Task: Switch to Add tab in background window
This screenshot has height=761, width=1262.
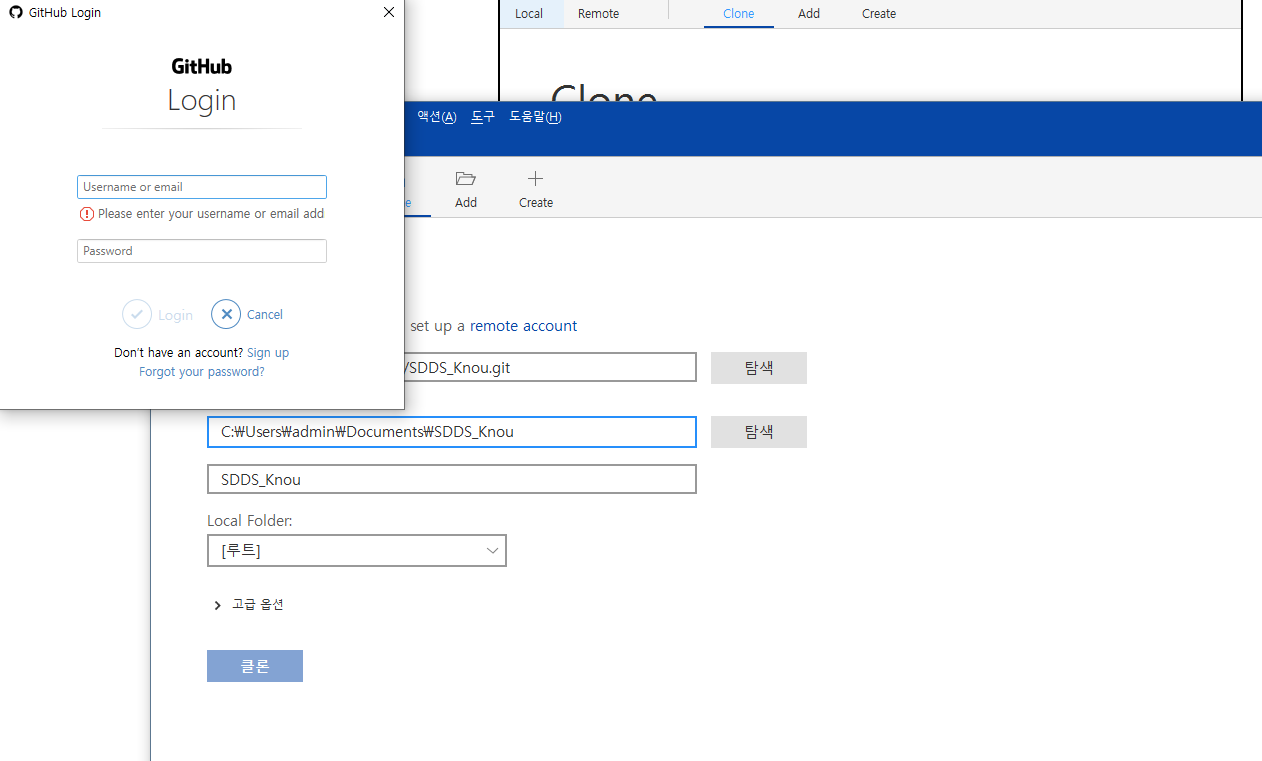Action: 809,14
